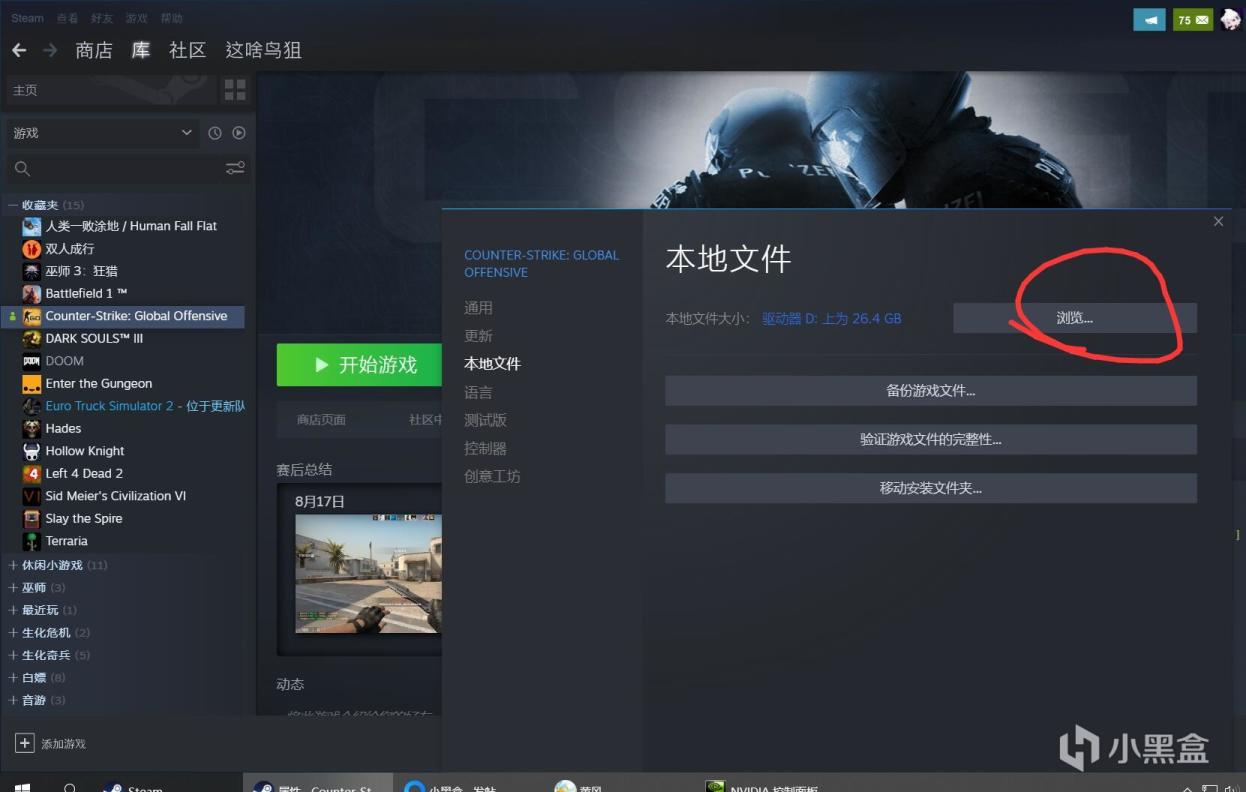Select 创意工坊 in properties sidebar
The image size is (1246, 792).
(492, 476)
